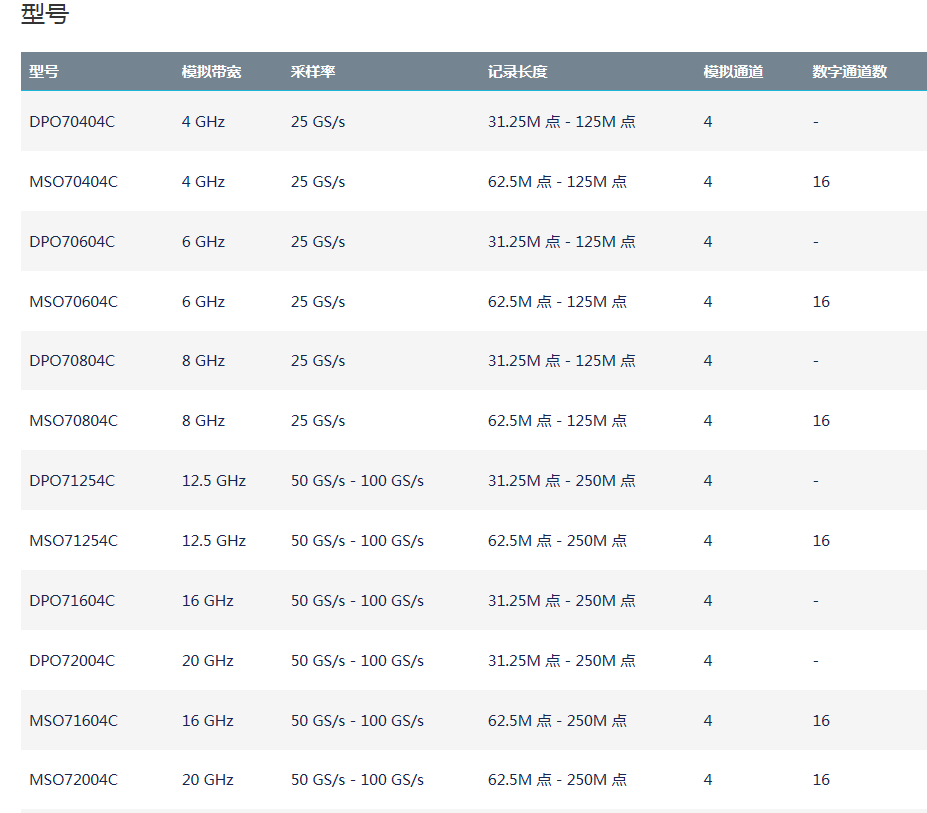Click the 模拟通道 column header

pos(733,72)
